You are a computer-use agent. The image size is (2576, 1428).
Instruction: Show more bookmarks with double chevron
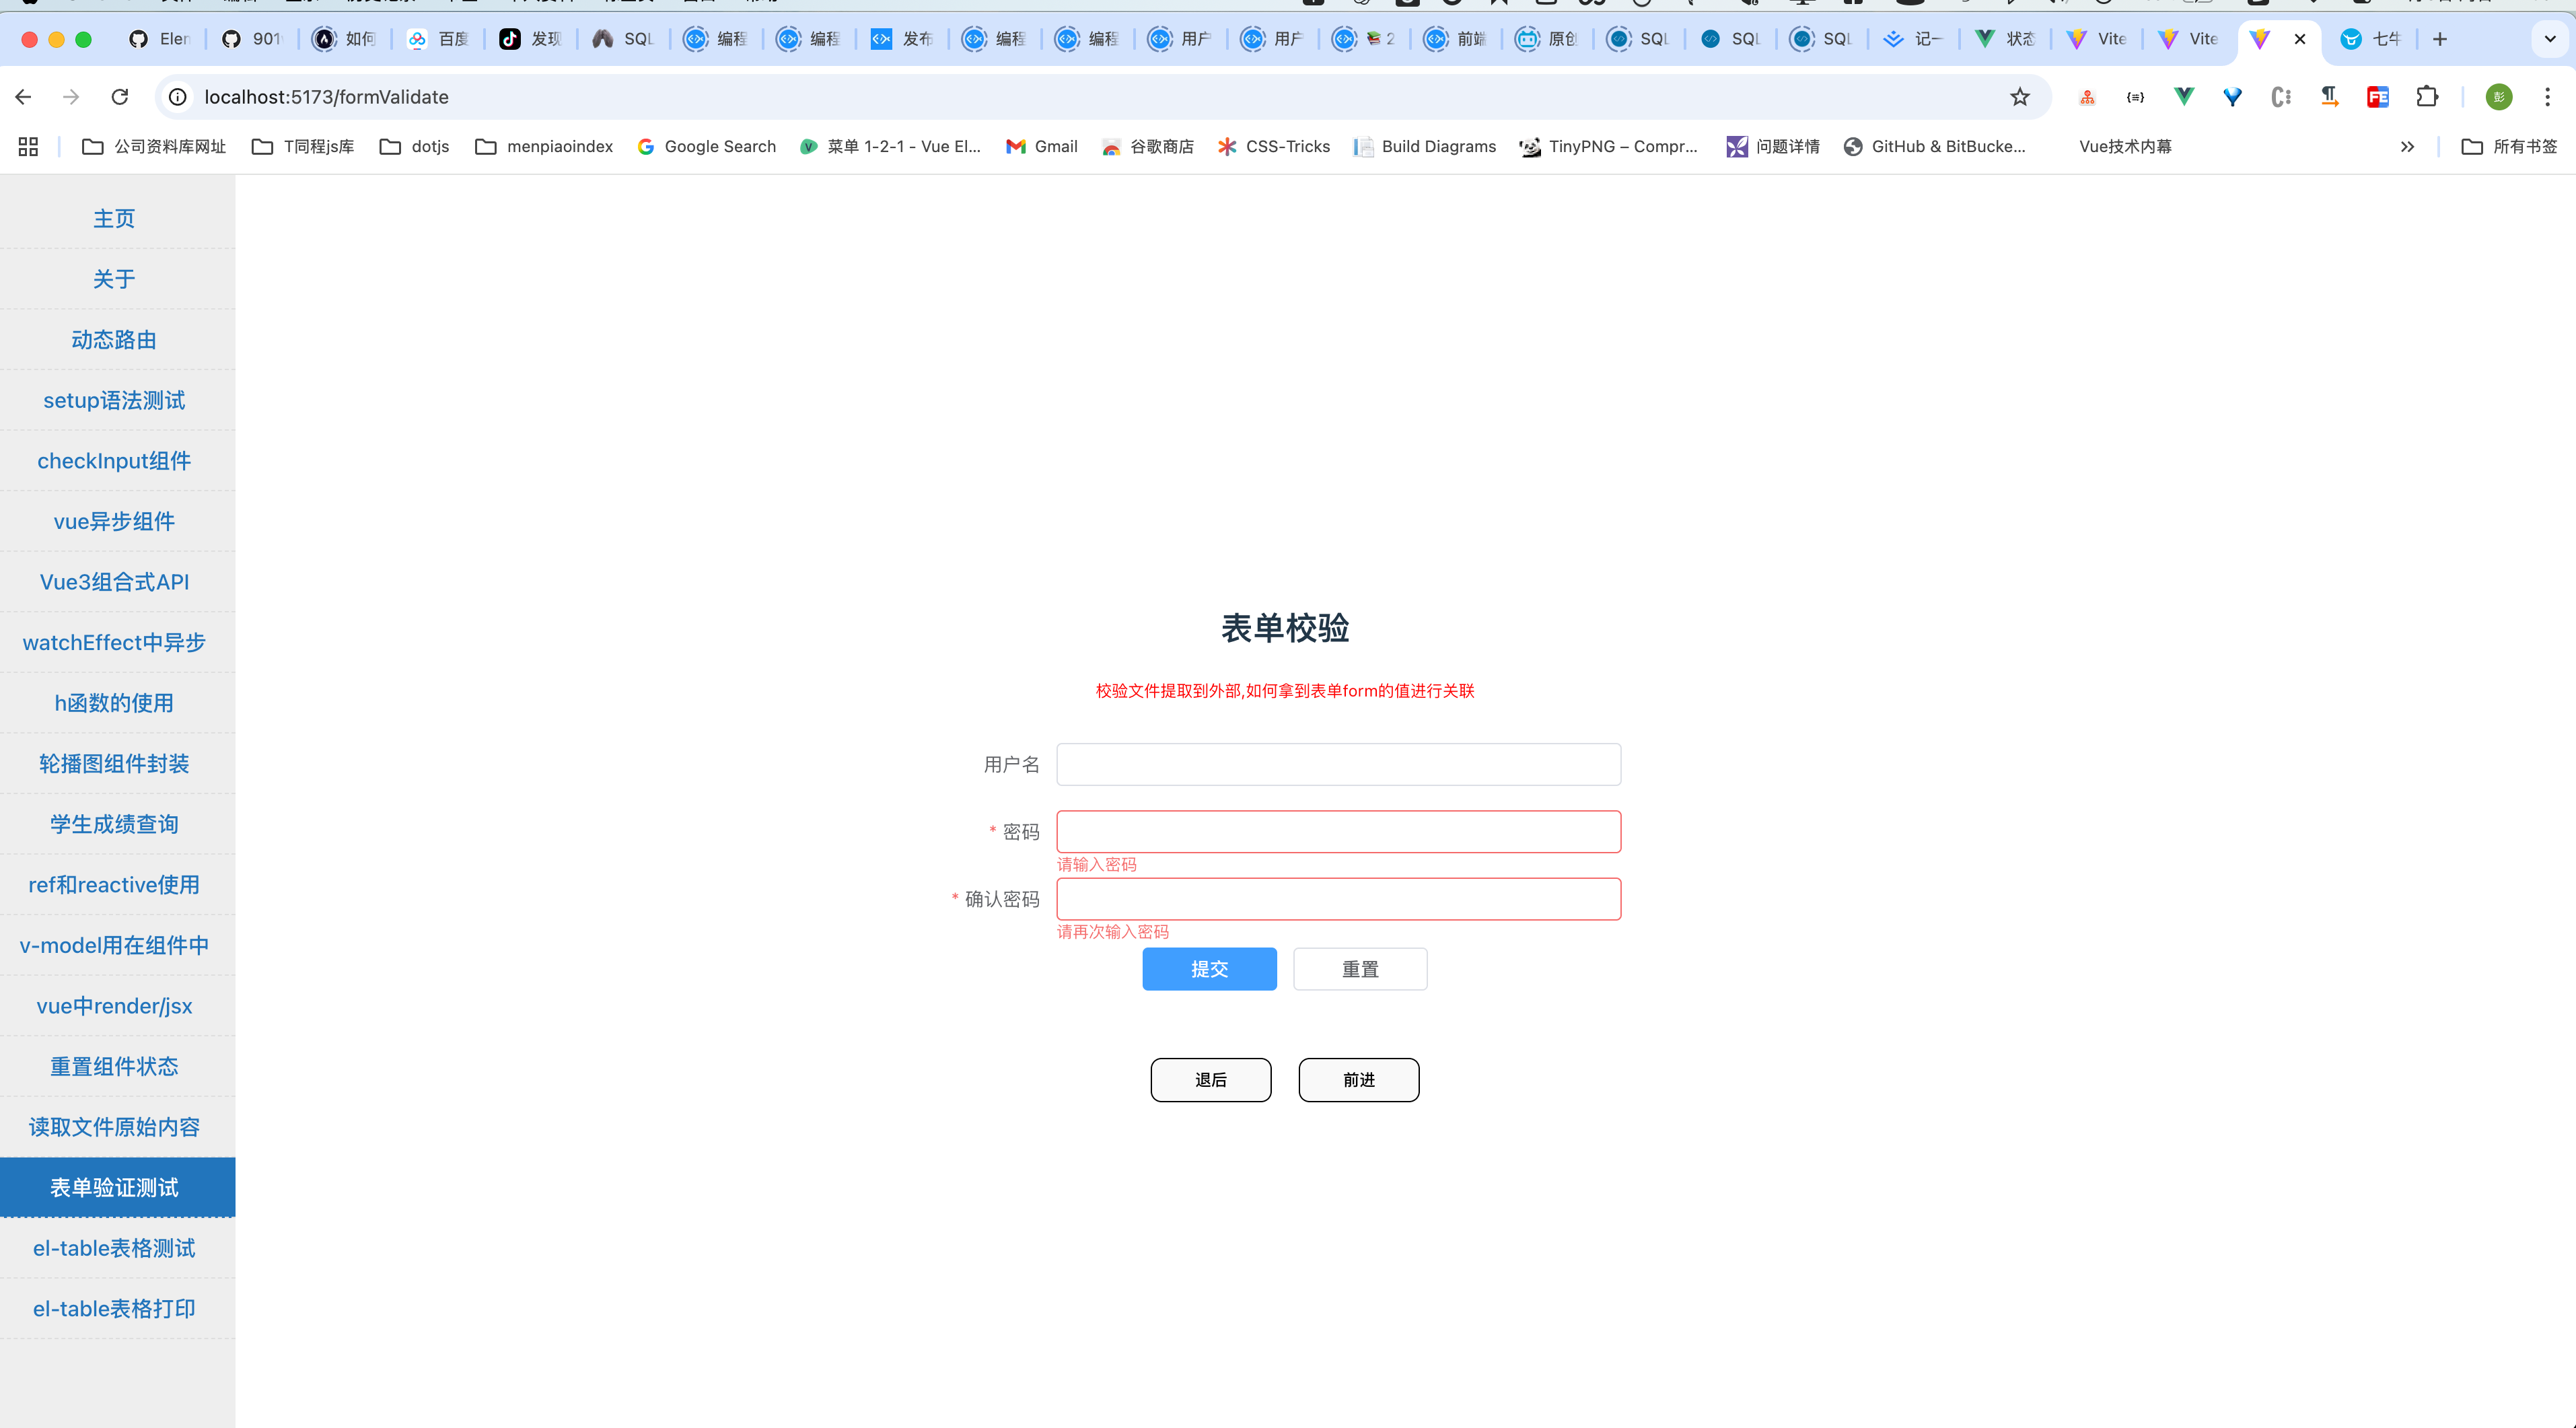(x=2407, y=147)
